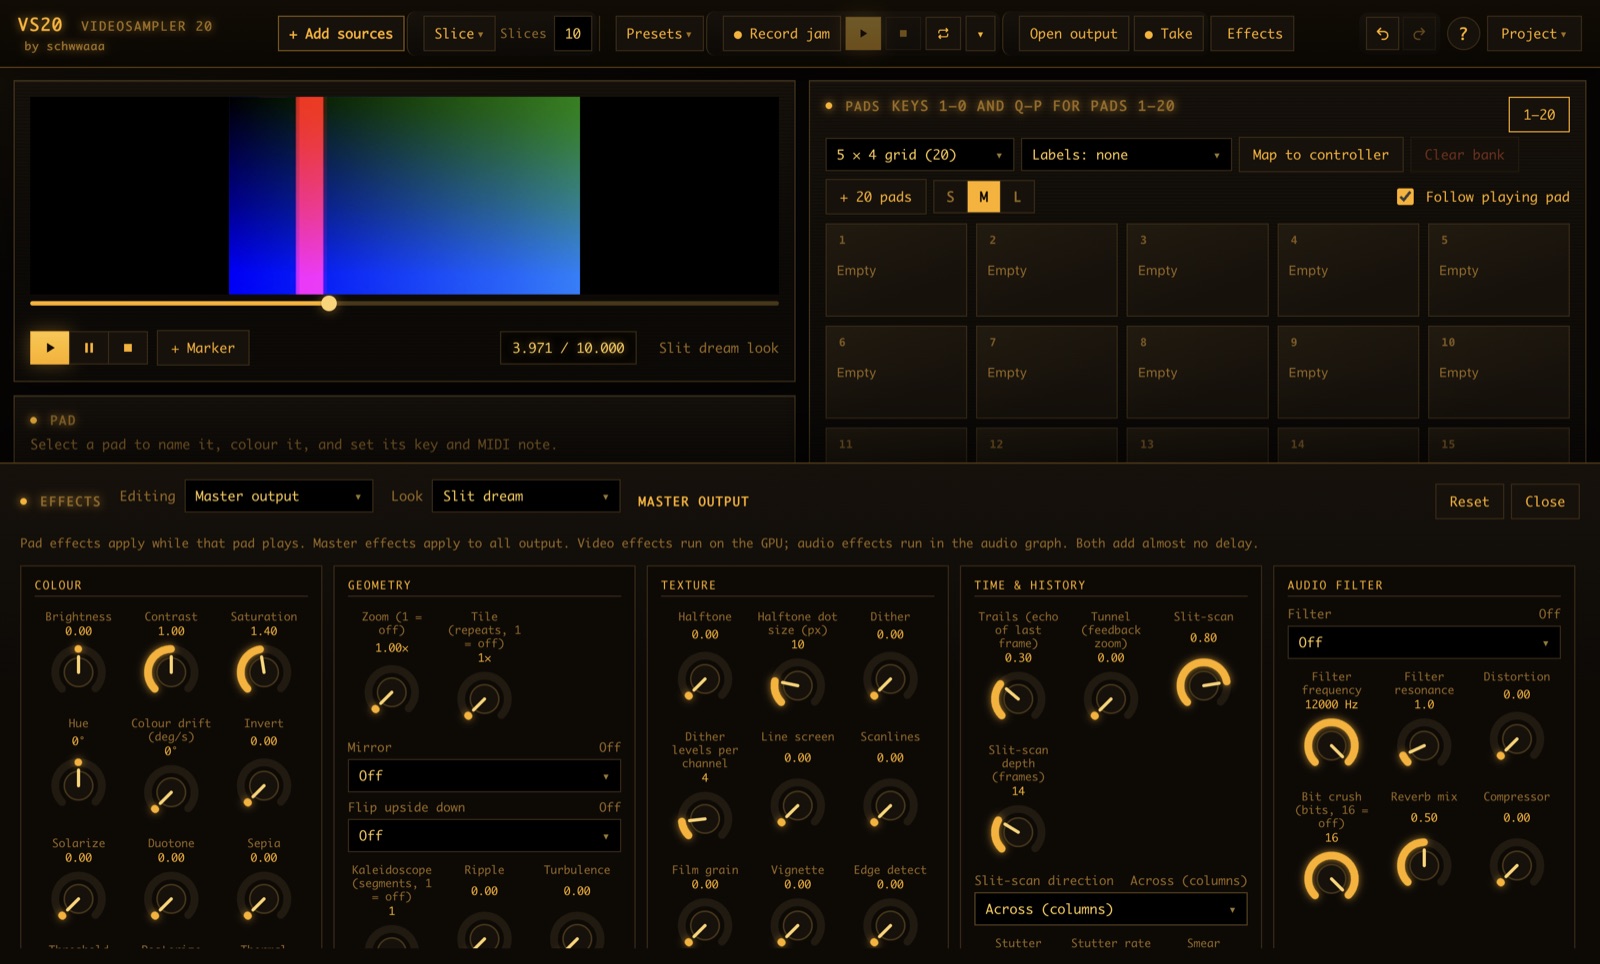Click the Brightness knob
Viewport: 1600px width, 964px height.
(x=78, y=670)
